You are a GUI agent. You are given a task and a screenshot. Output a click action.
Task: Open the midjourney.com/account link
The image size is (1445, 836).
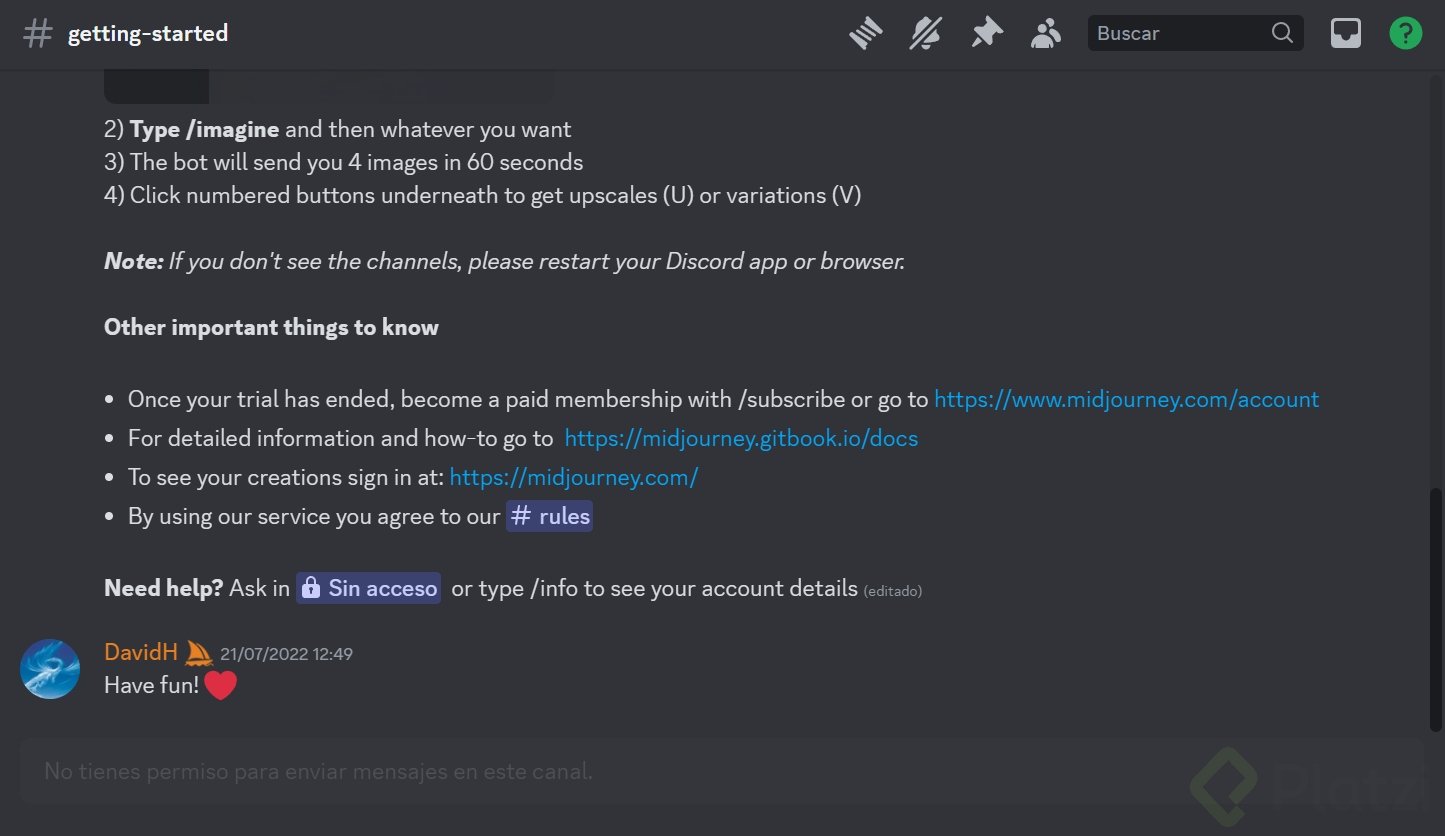coord(1126,400)
